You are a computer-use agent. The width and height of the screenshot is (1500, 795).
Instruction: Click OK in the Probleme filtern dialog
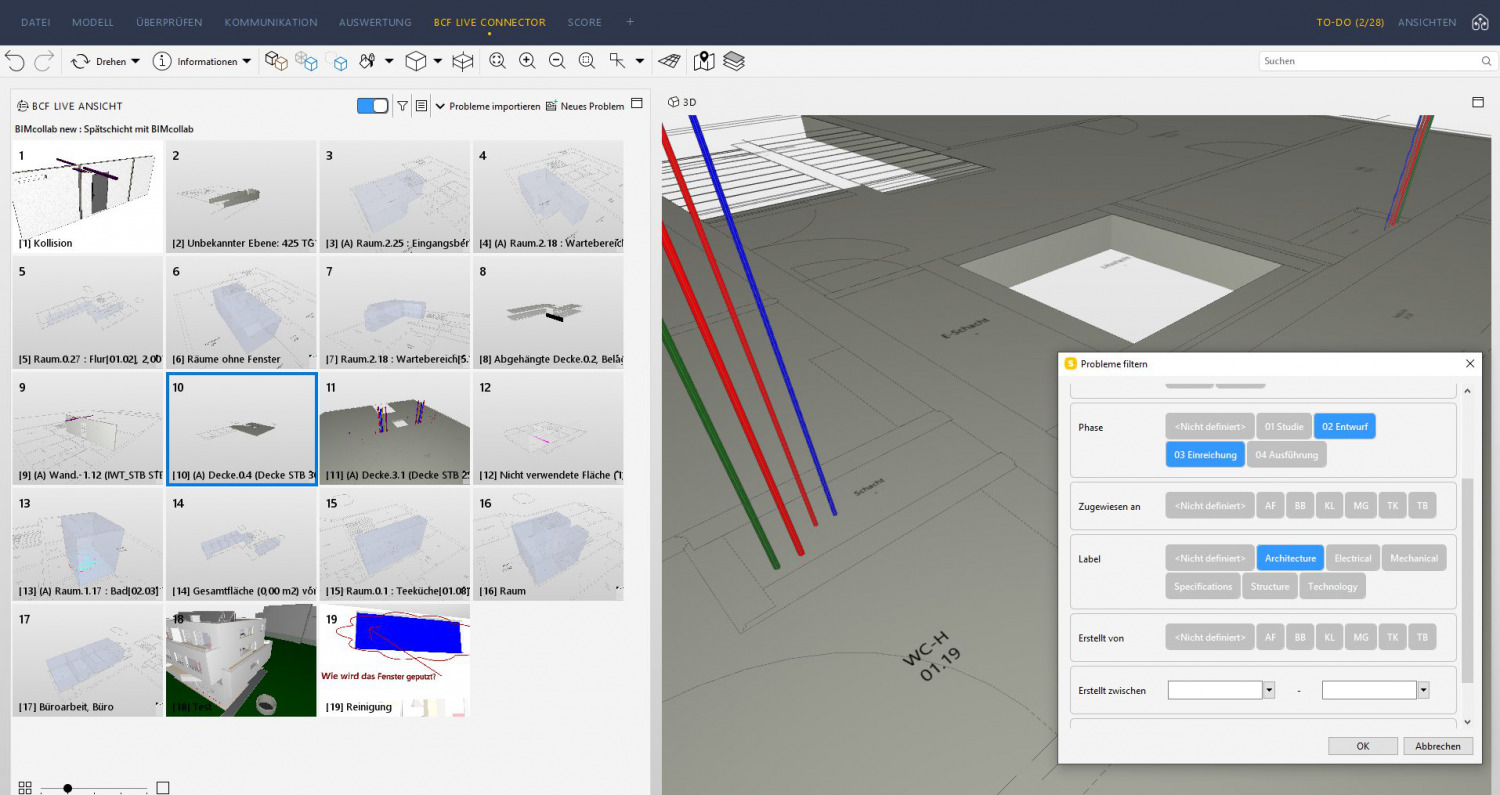(x=1362, y=746)
